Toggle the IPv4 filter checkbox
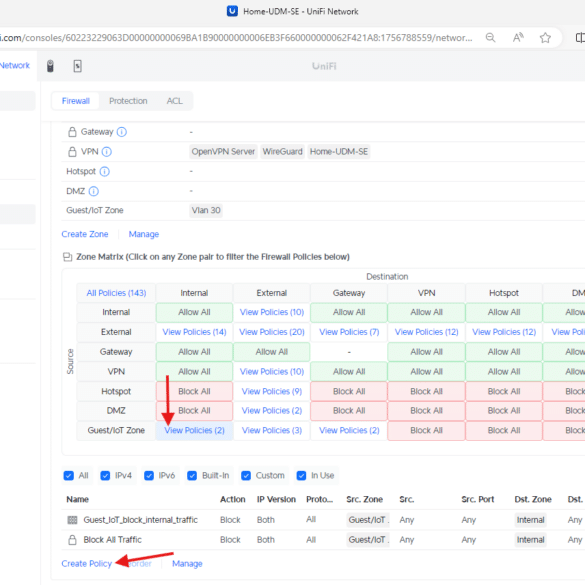The width and height of the screenshot is (585, 585). click(105, 476)
